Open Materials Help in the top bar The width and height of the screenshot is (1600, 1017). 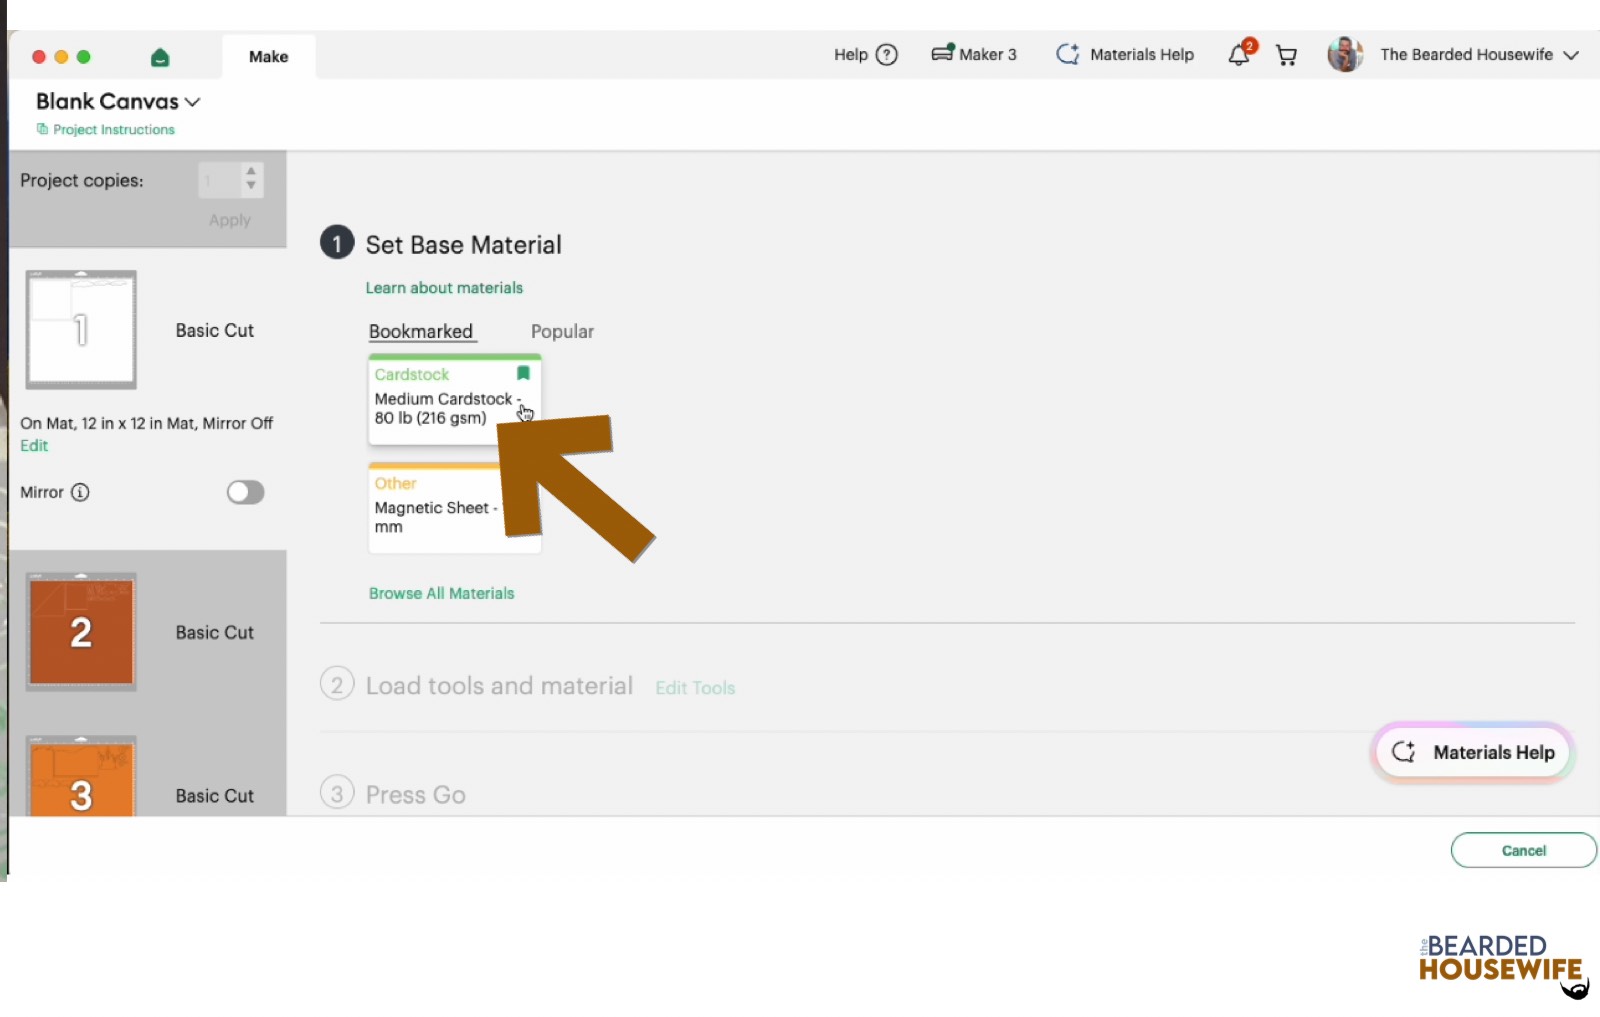1125,54
